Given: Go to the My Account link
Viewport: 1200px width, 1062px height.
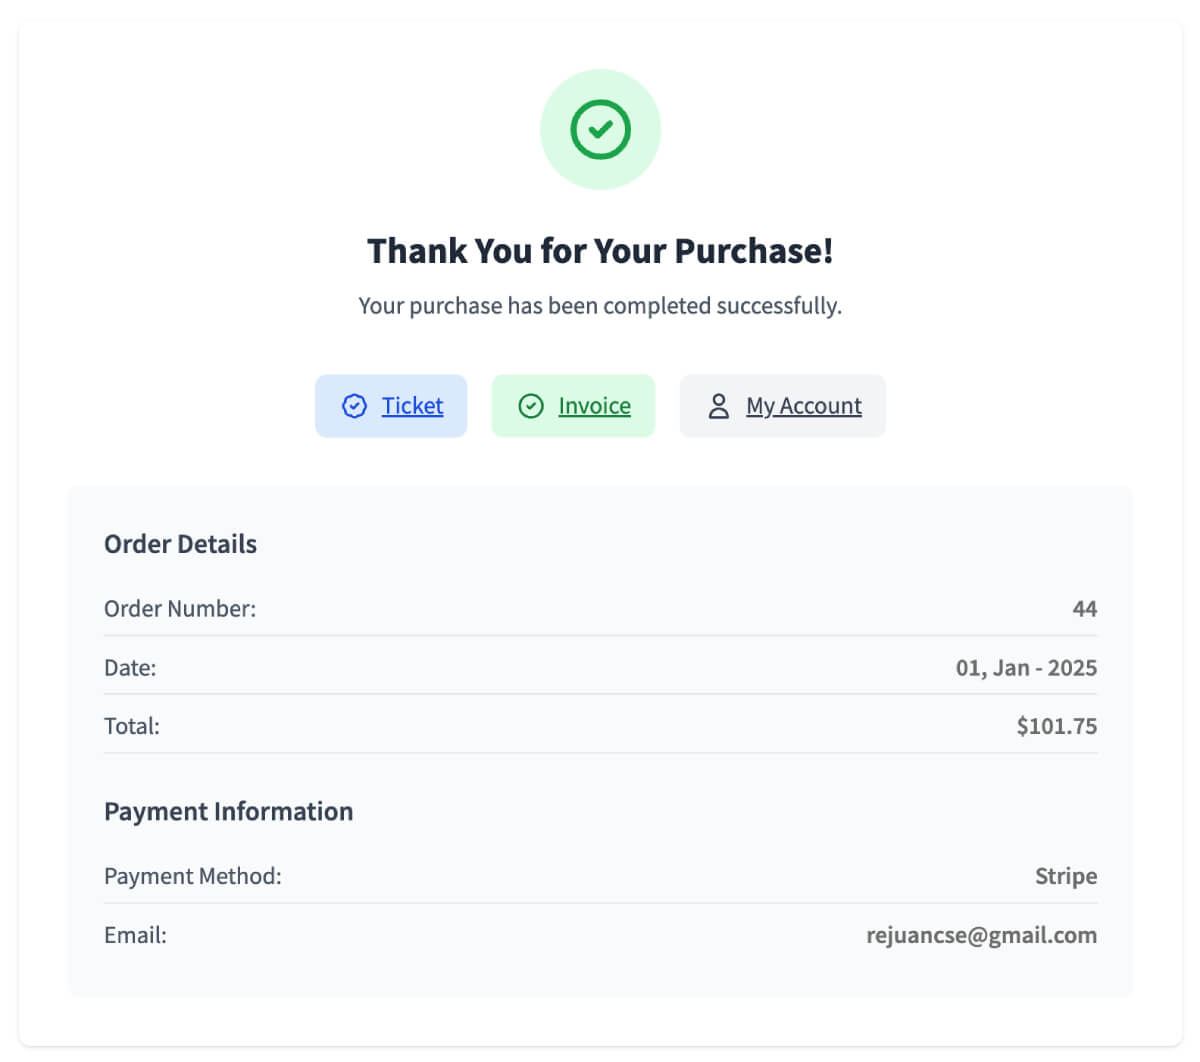Looking at the screenshot, I should pos(803,406).
